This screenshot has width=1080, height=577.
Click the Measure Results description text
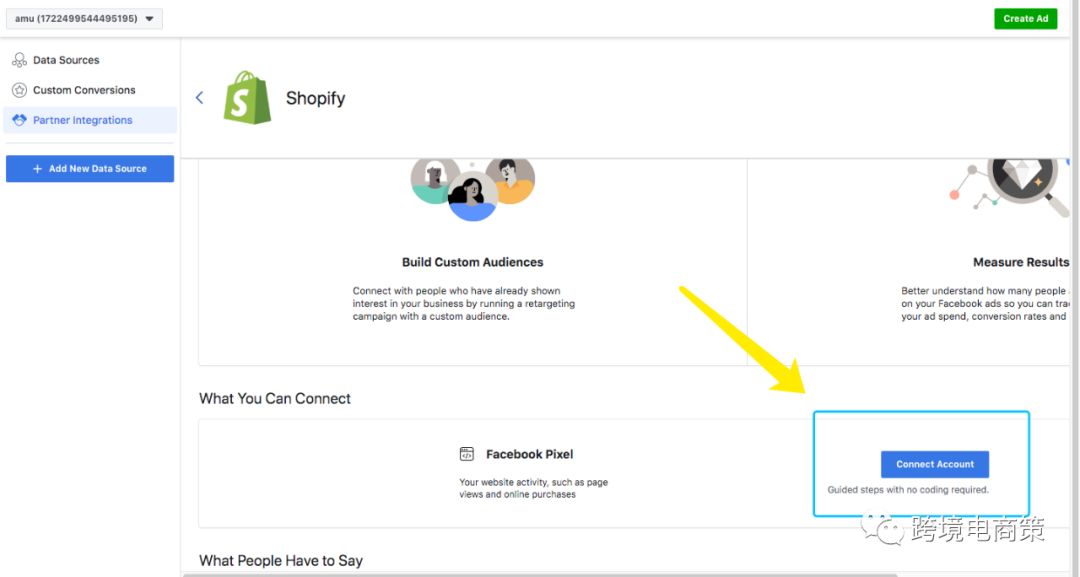click(x=985, y=304)
